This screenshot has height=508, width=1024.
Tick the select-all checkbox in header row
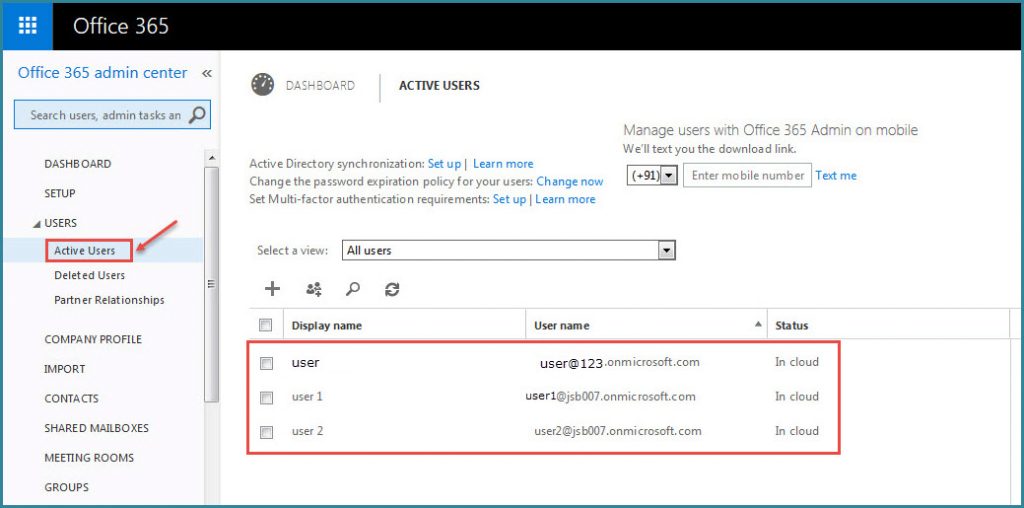[x=266, y=325]
